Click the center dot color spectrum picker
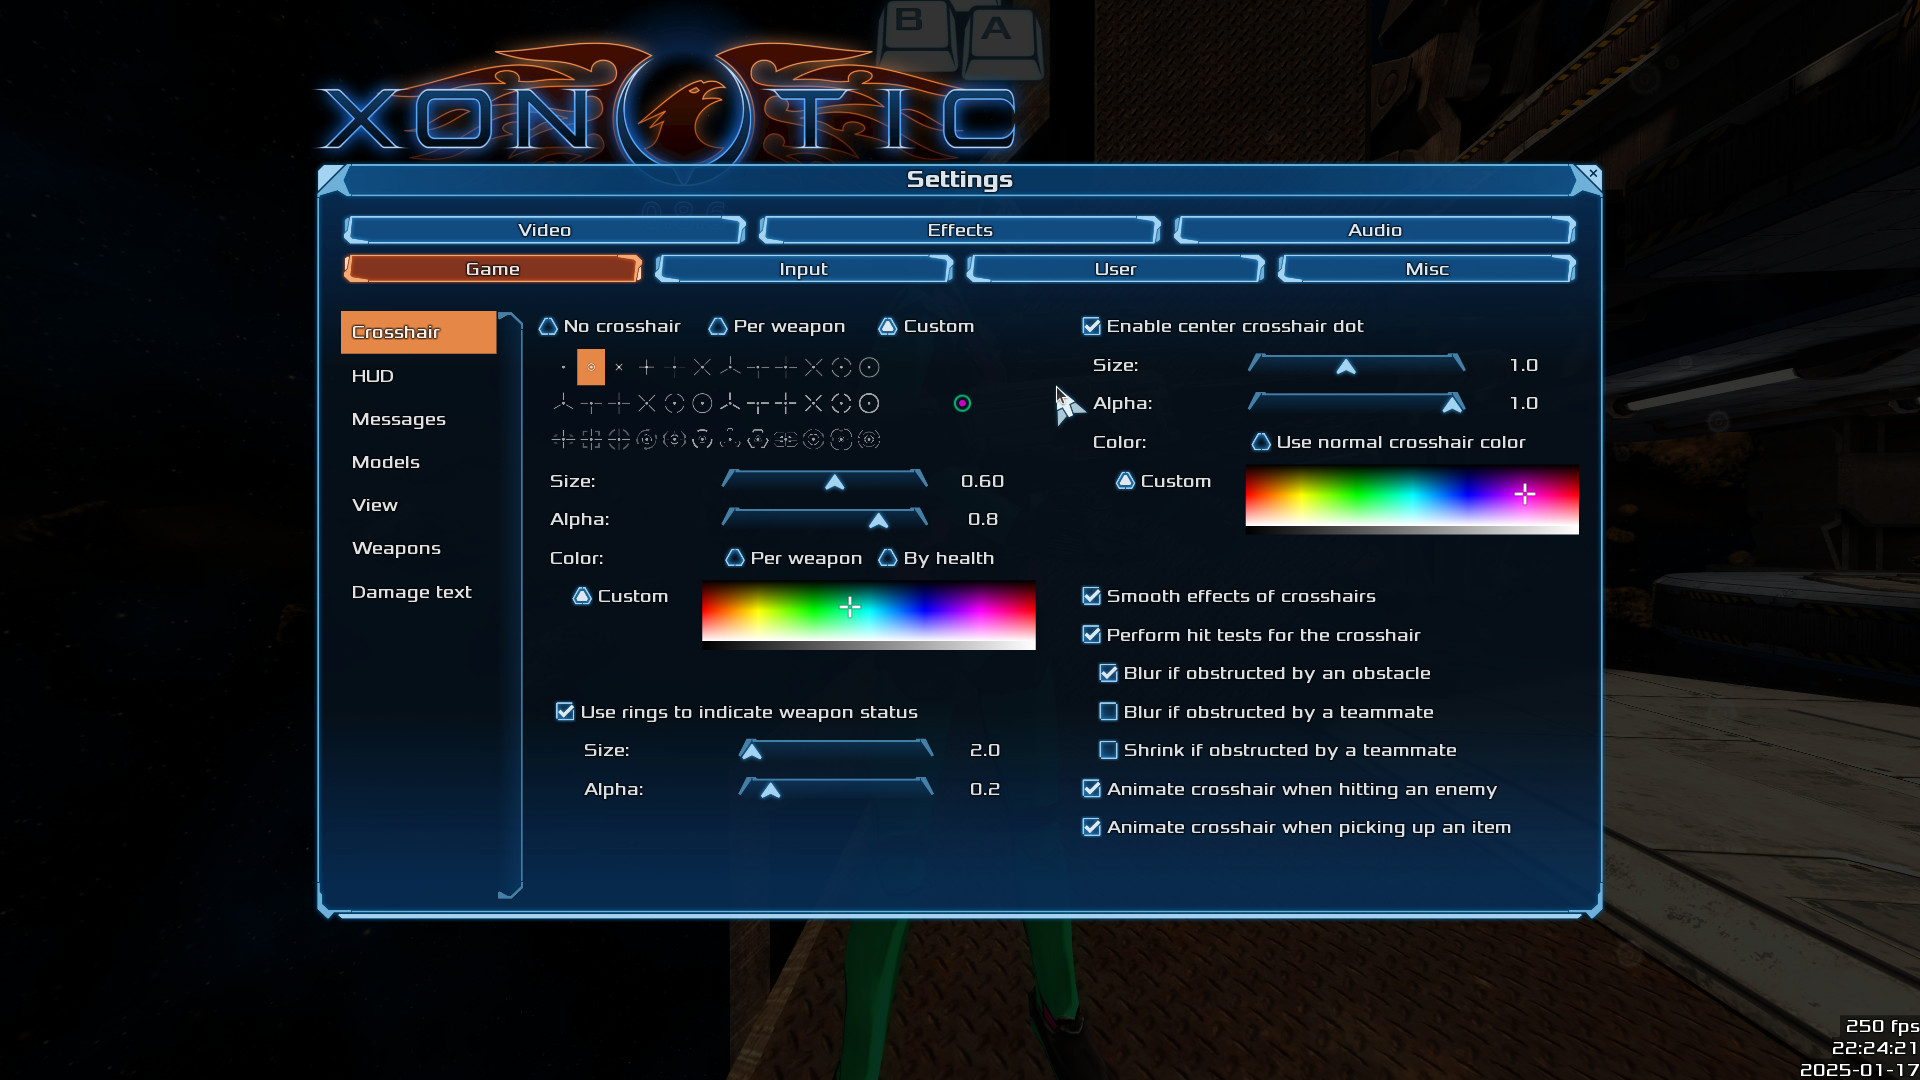This screenshot has height=1080, width=1920. click(x=1412, y=499)
